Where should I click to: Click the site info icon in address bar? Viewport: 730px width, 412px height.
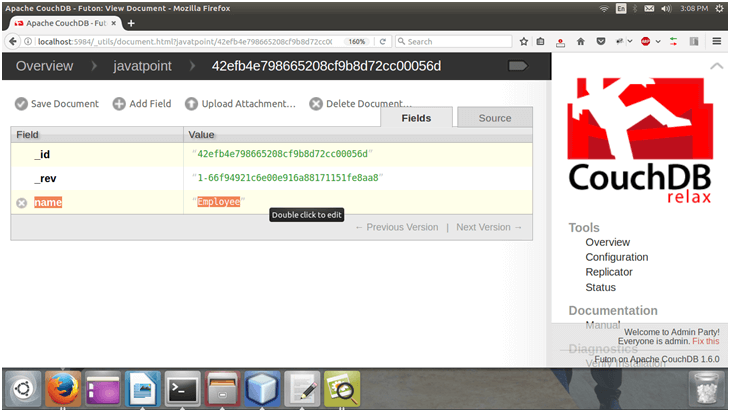tap(28, 41)
